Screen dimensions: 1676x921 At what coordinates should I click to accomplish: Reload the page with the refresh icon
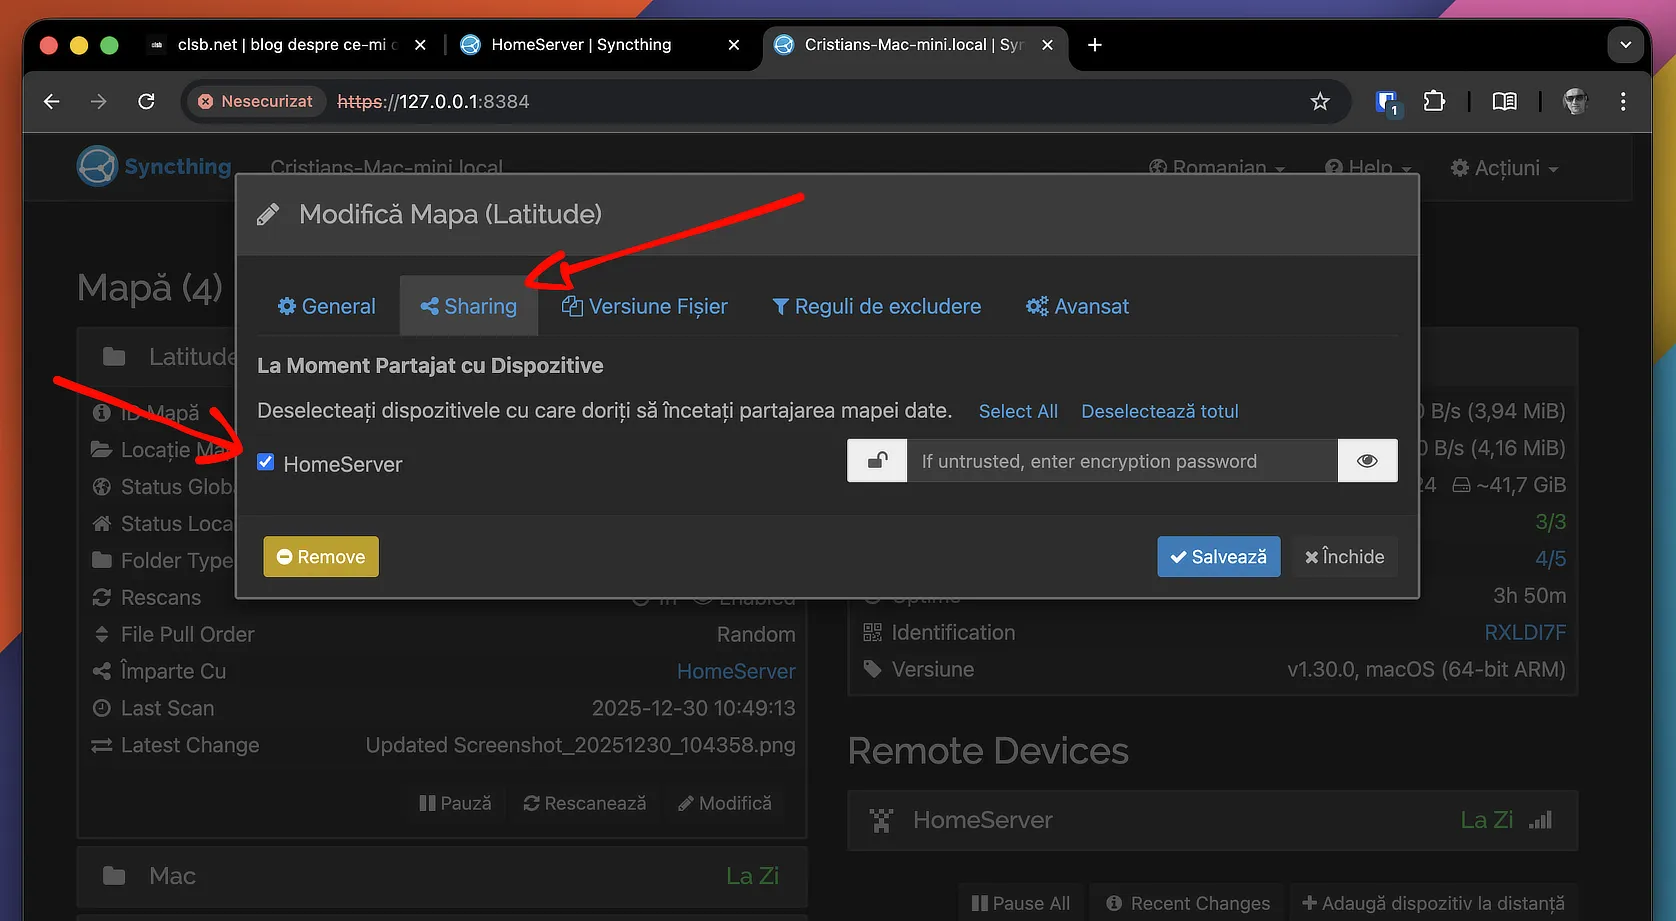point(146,101)
